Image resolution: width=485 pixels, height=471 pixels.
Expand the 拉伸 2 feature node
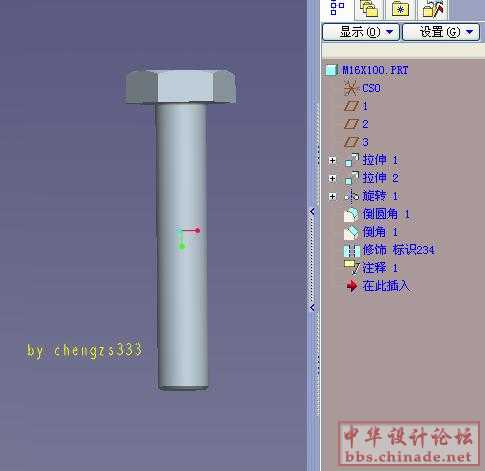tap(332, 178)
